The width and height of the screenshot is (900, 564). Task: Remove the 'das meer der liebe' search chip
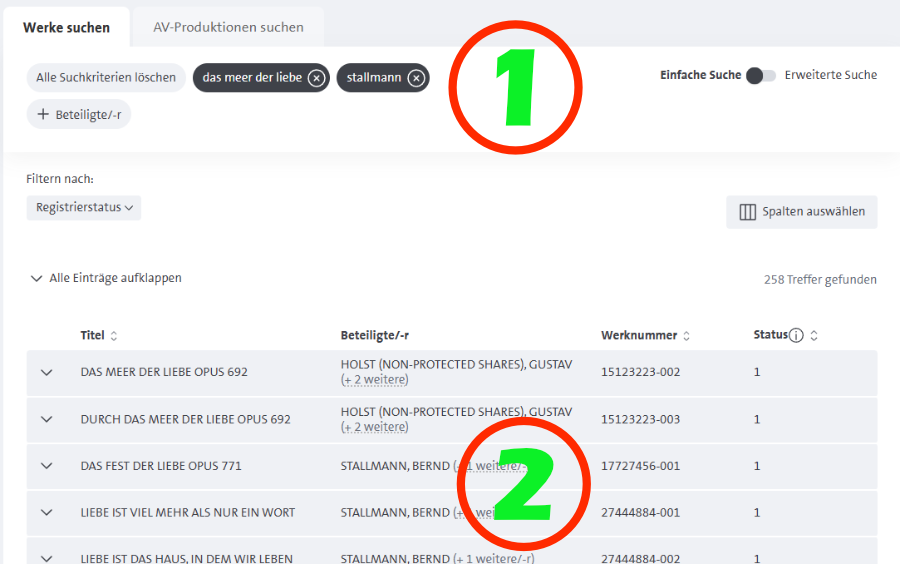[316, 78]
